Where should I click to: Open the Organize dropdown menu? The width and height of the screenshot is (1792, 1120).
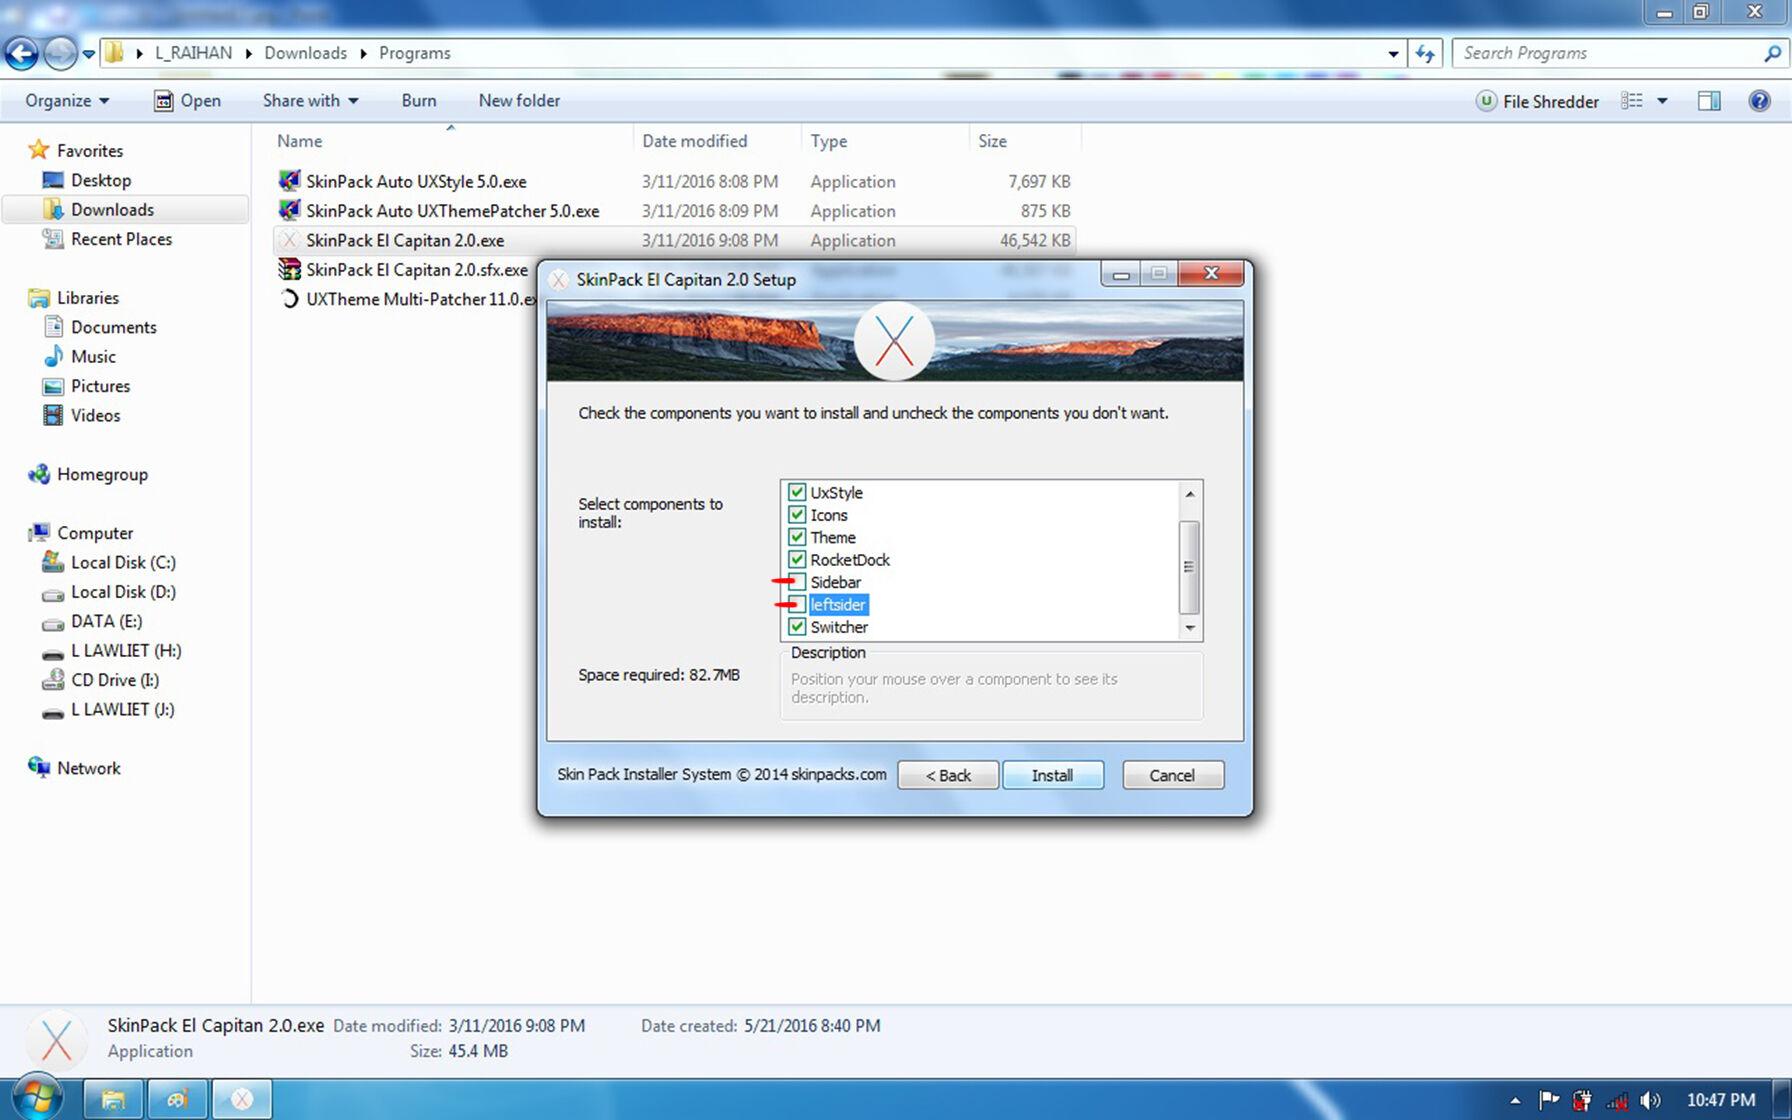[67, 101]
